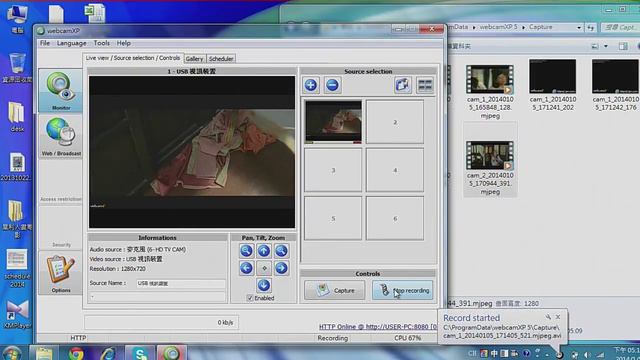640x360 pixels.
Task: Select cam_1_20140105_165848_128.mjpeg in Explorer
Action: point(490,91)
